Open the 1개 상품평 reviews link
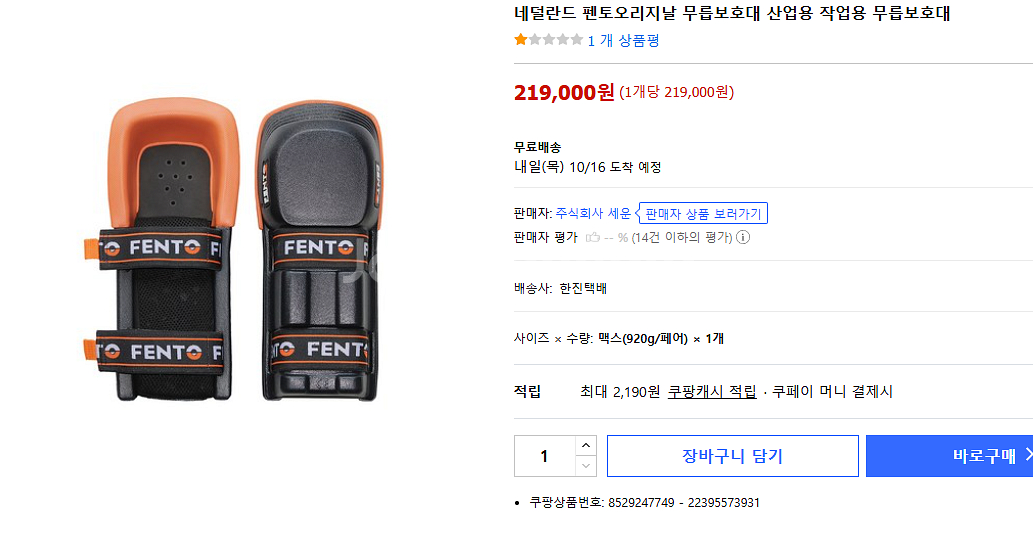1033x533 pixels. pos(623,40)
